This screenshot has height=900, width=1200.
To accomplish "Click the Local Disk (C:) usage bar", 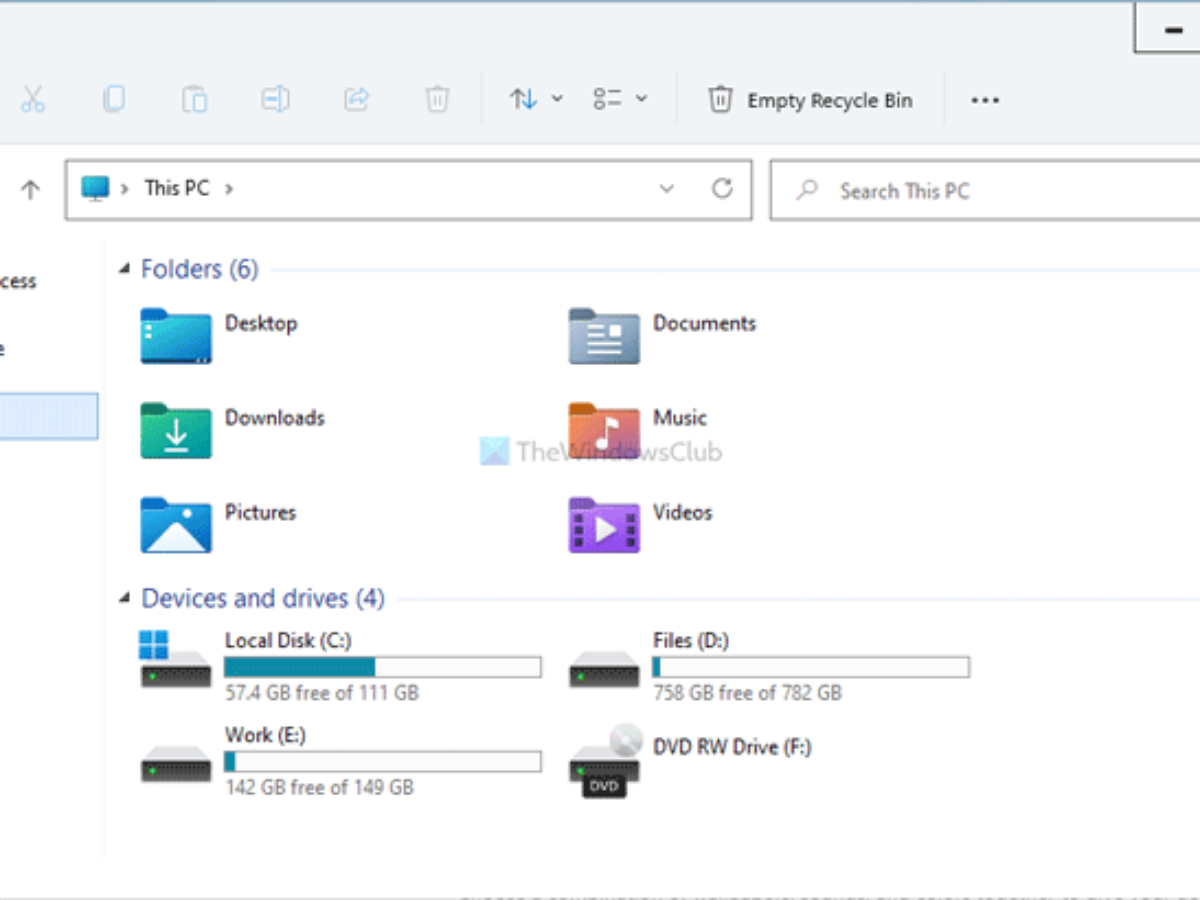I will pyautogui.click(x=383, y=667).
